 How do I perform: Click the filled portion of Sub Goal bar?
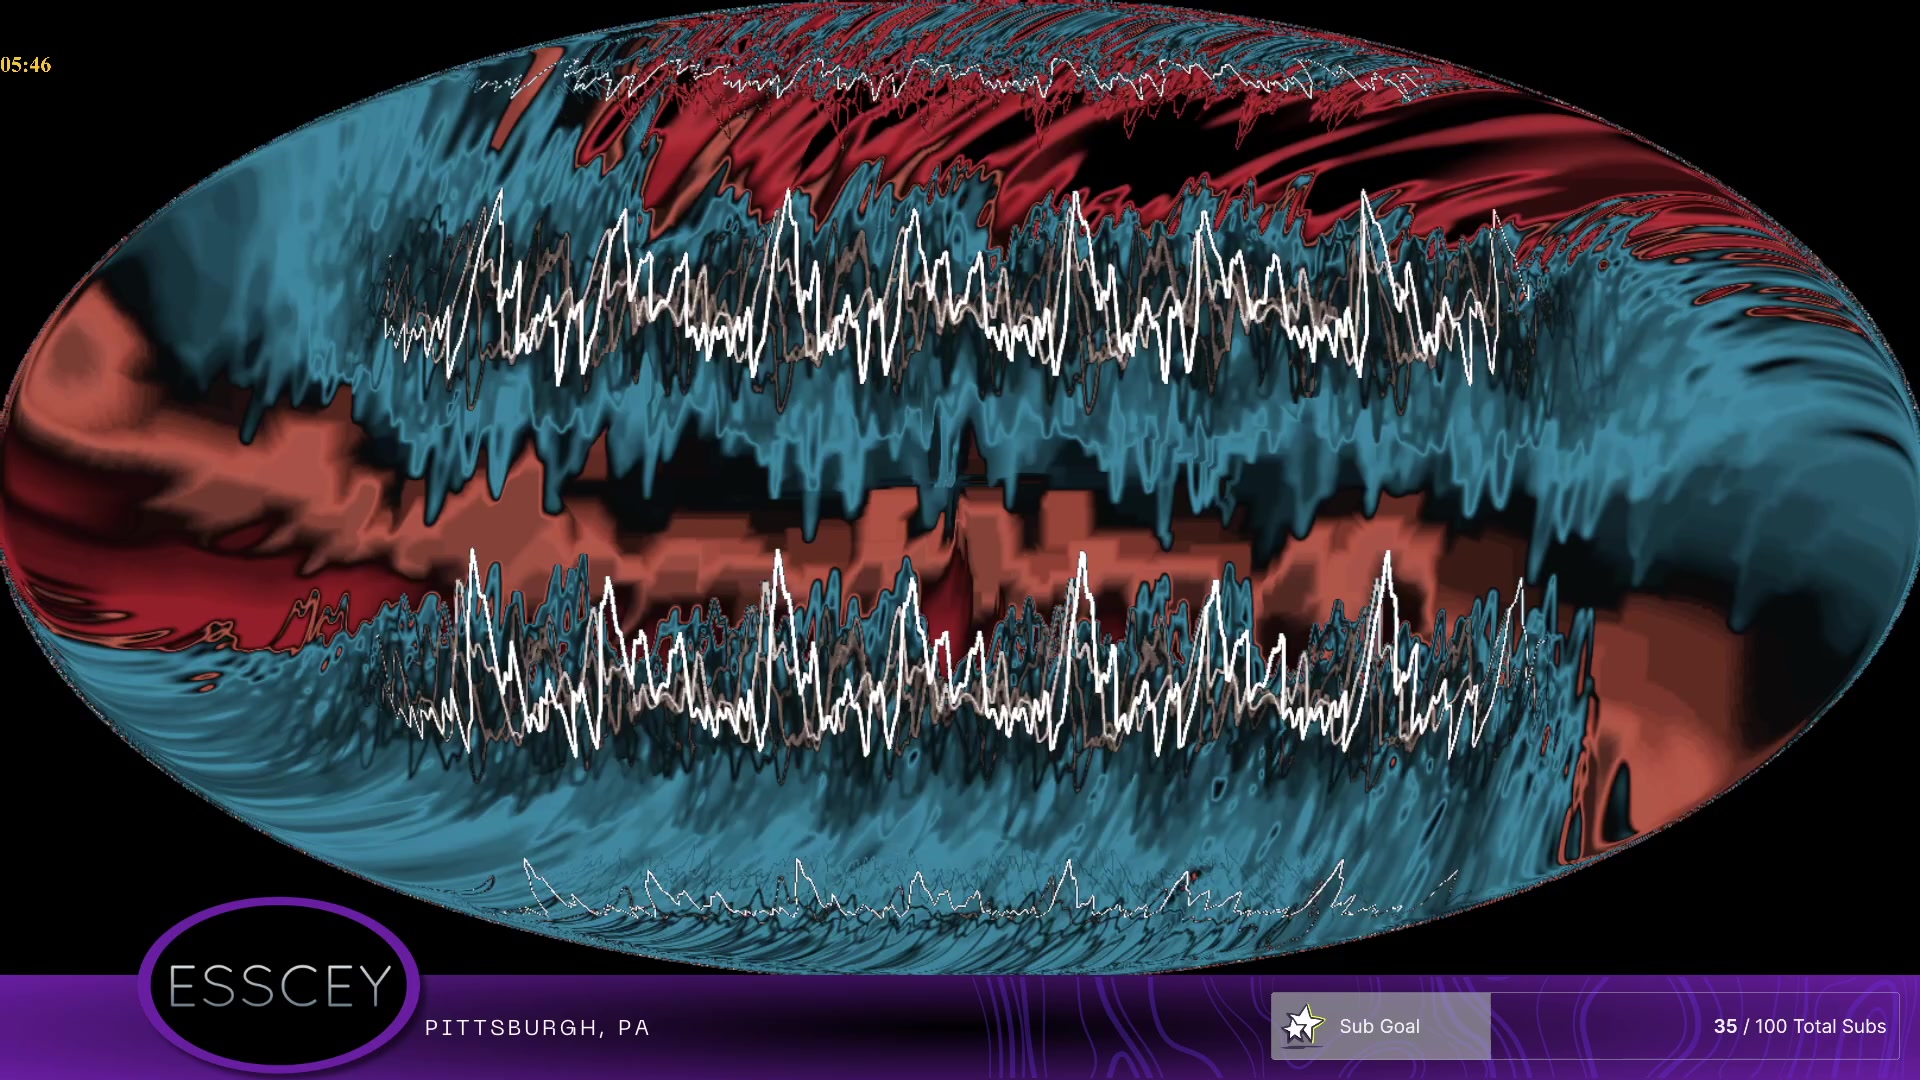point(1455,1026)
